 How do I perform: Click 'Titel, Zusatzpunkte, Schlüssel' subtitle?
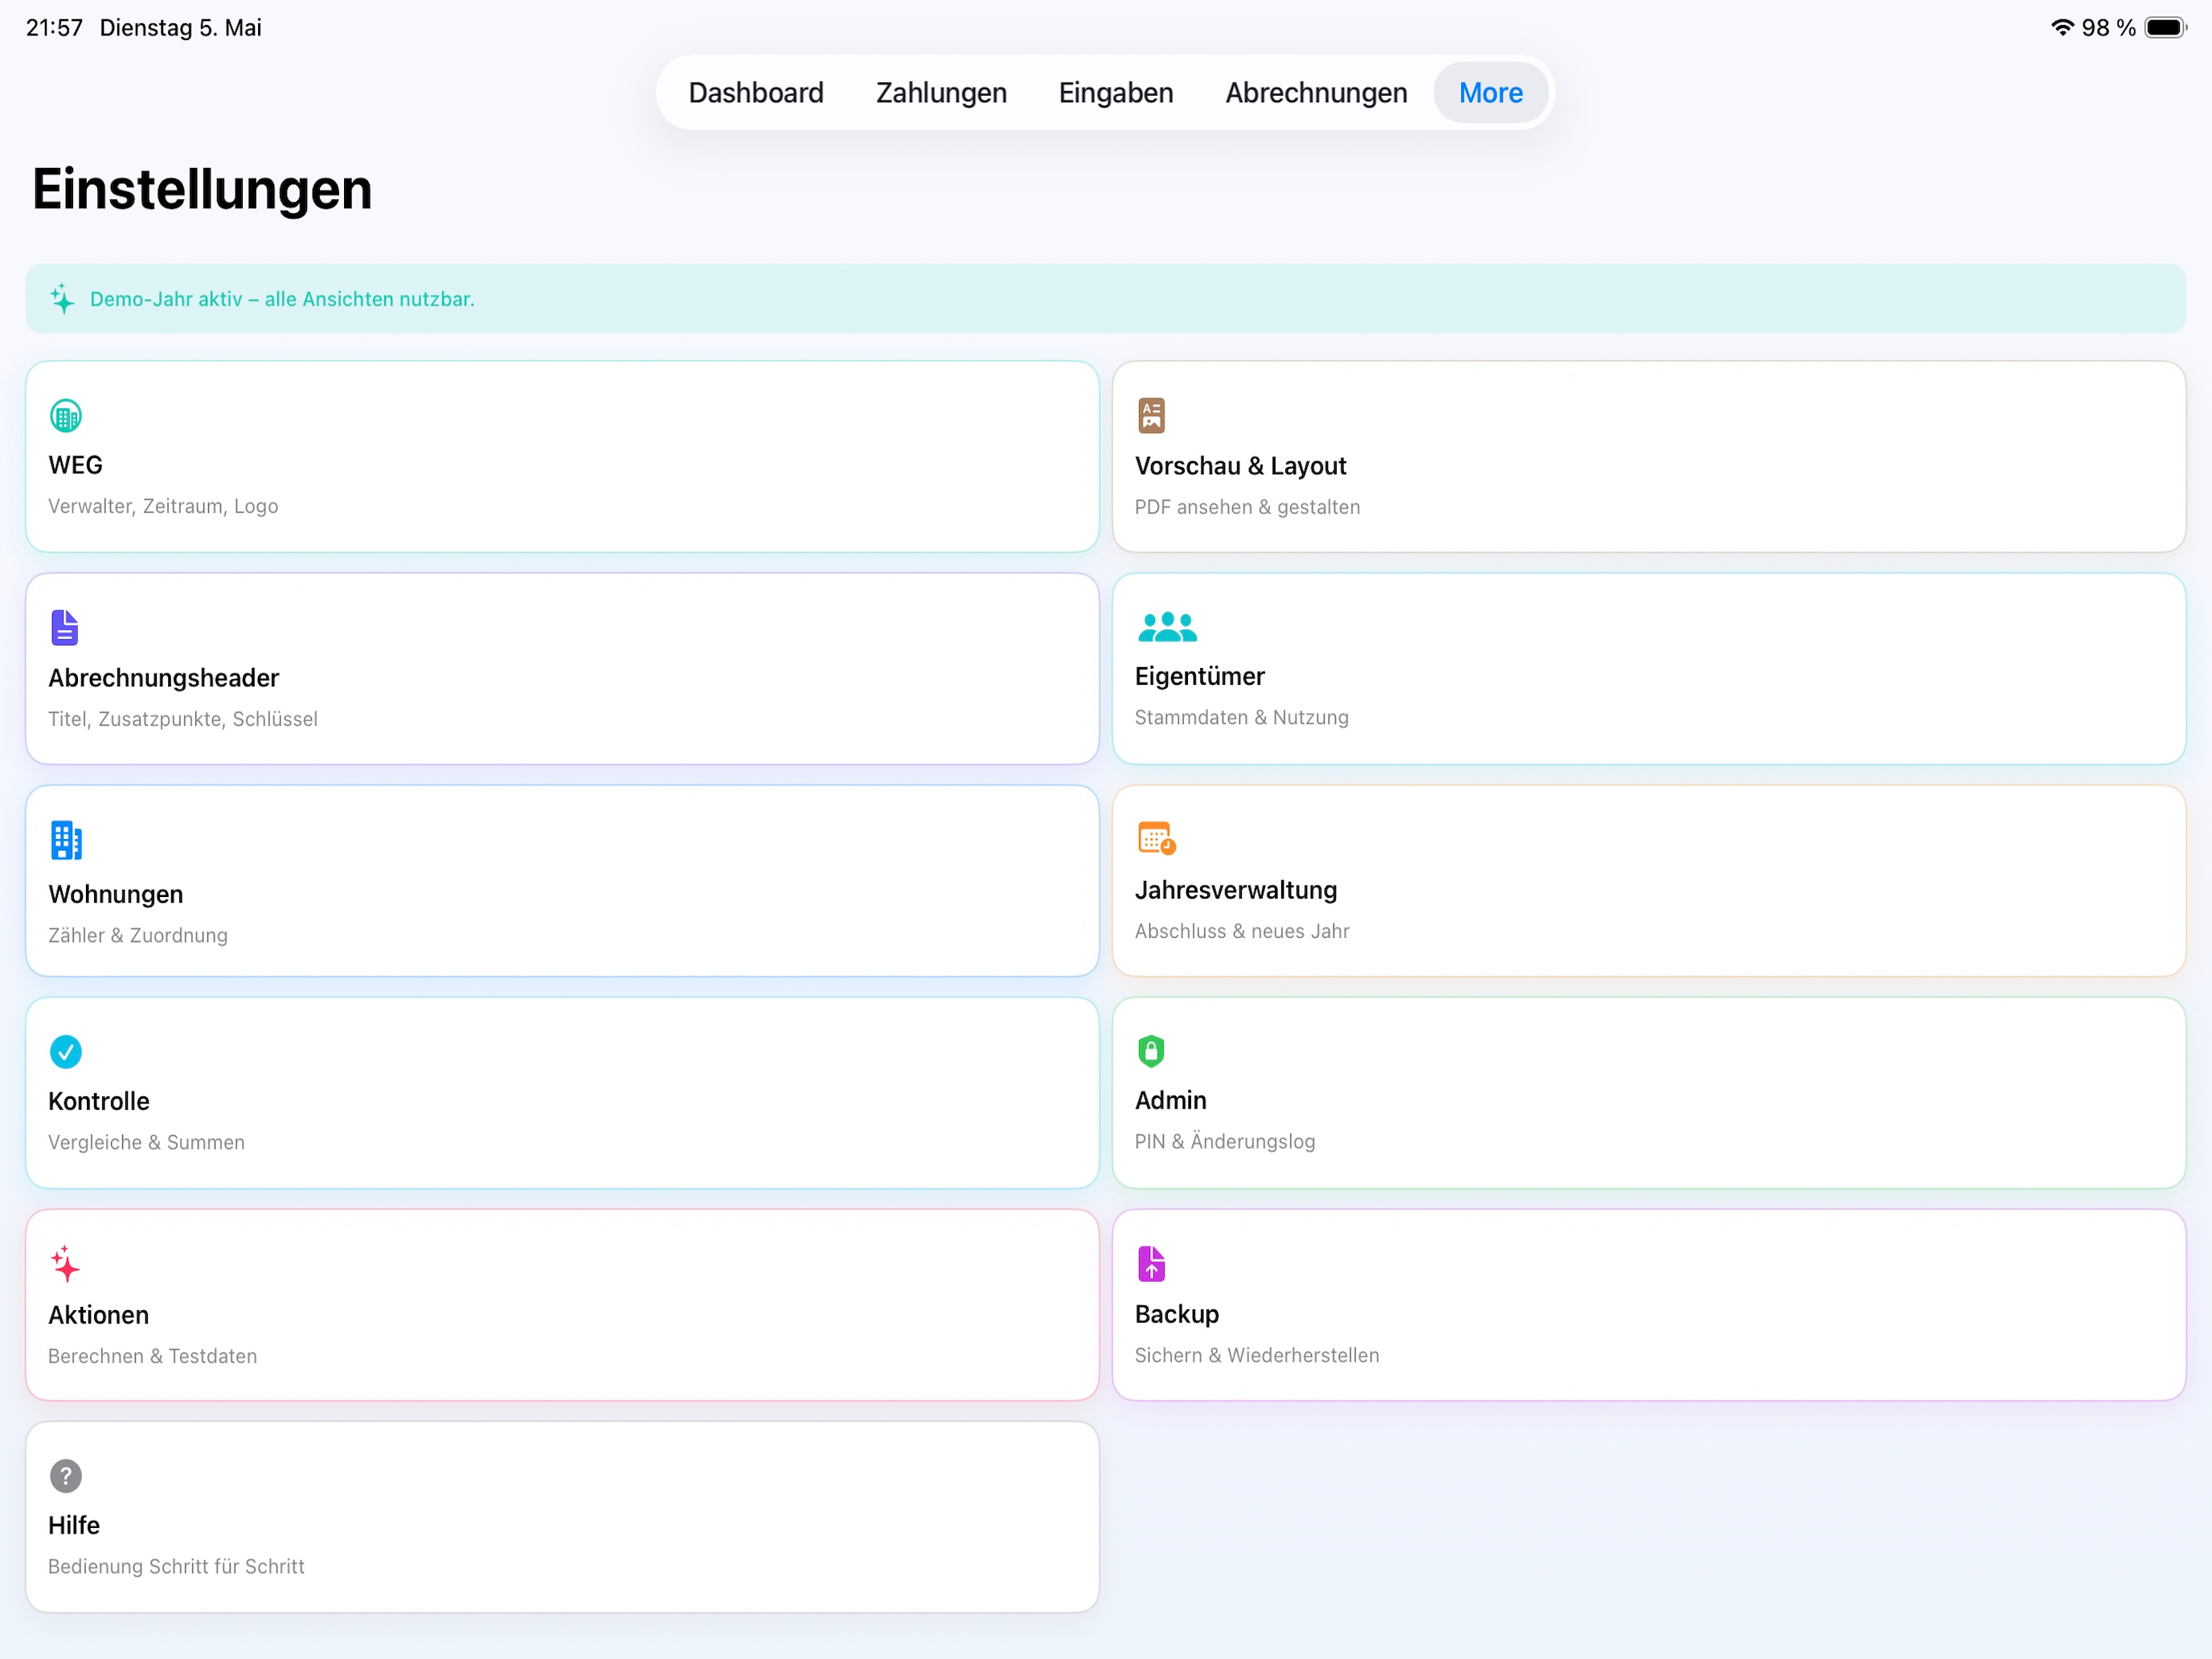(x=183, y=719)
